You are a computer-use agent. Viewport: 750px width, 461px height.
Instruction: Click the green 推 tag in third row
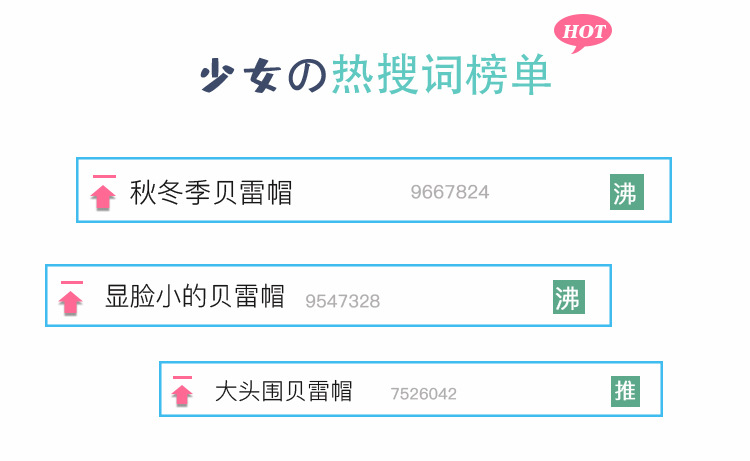tap(625, 391)
